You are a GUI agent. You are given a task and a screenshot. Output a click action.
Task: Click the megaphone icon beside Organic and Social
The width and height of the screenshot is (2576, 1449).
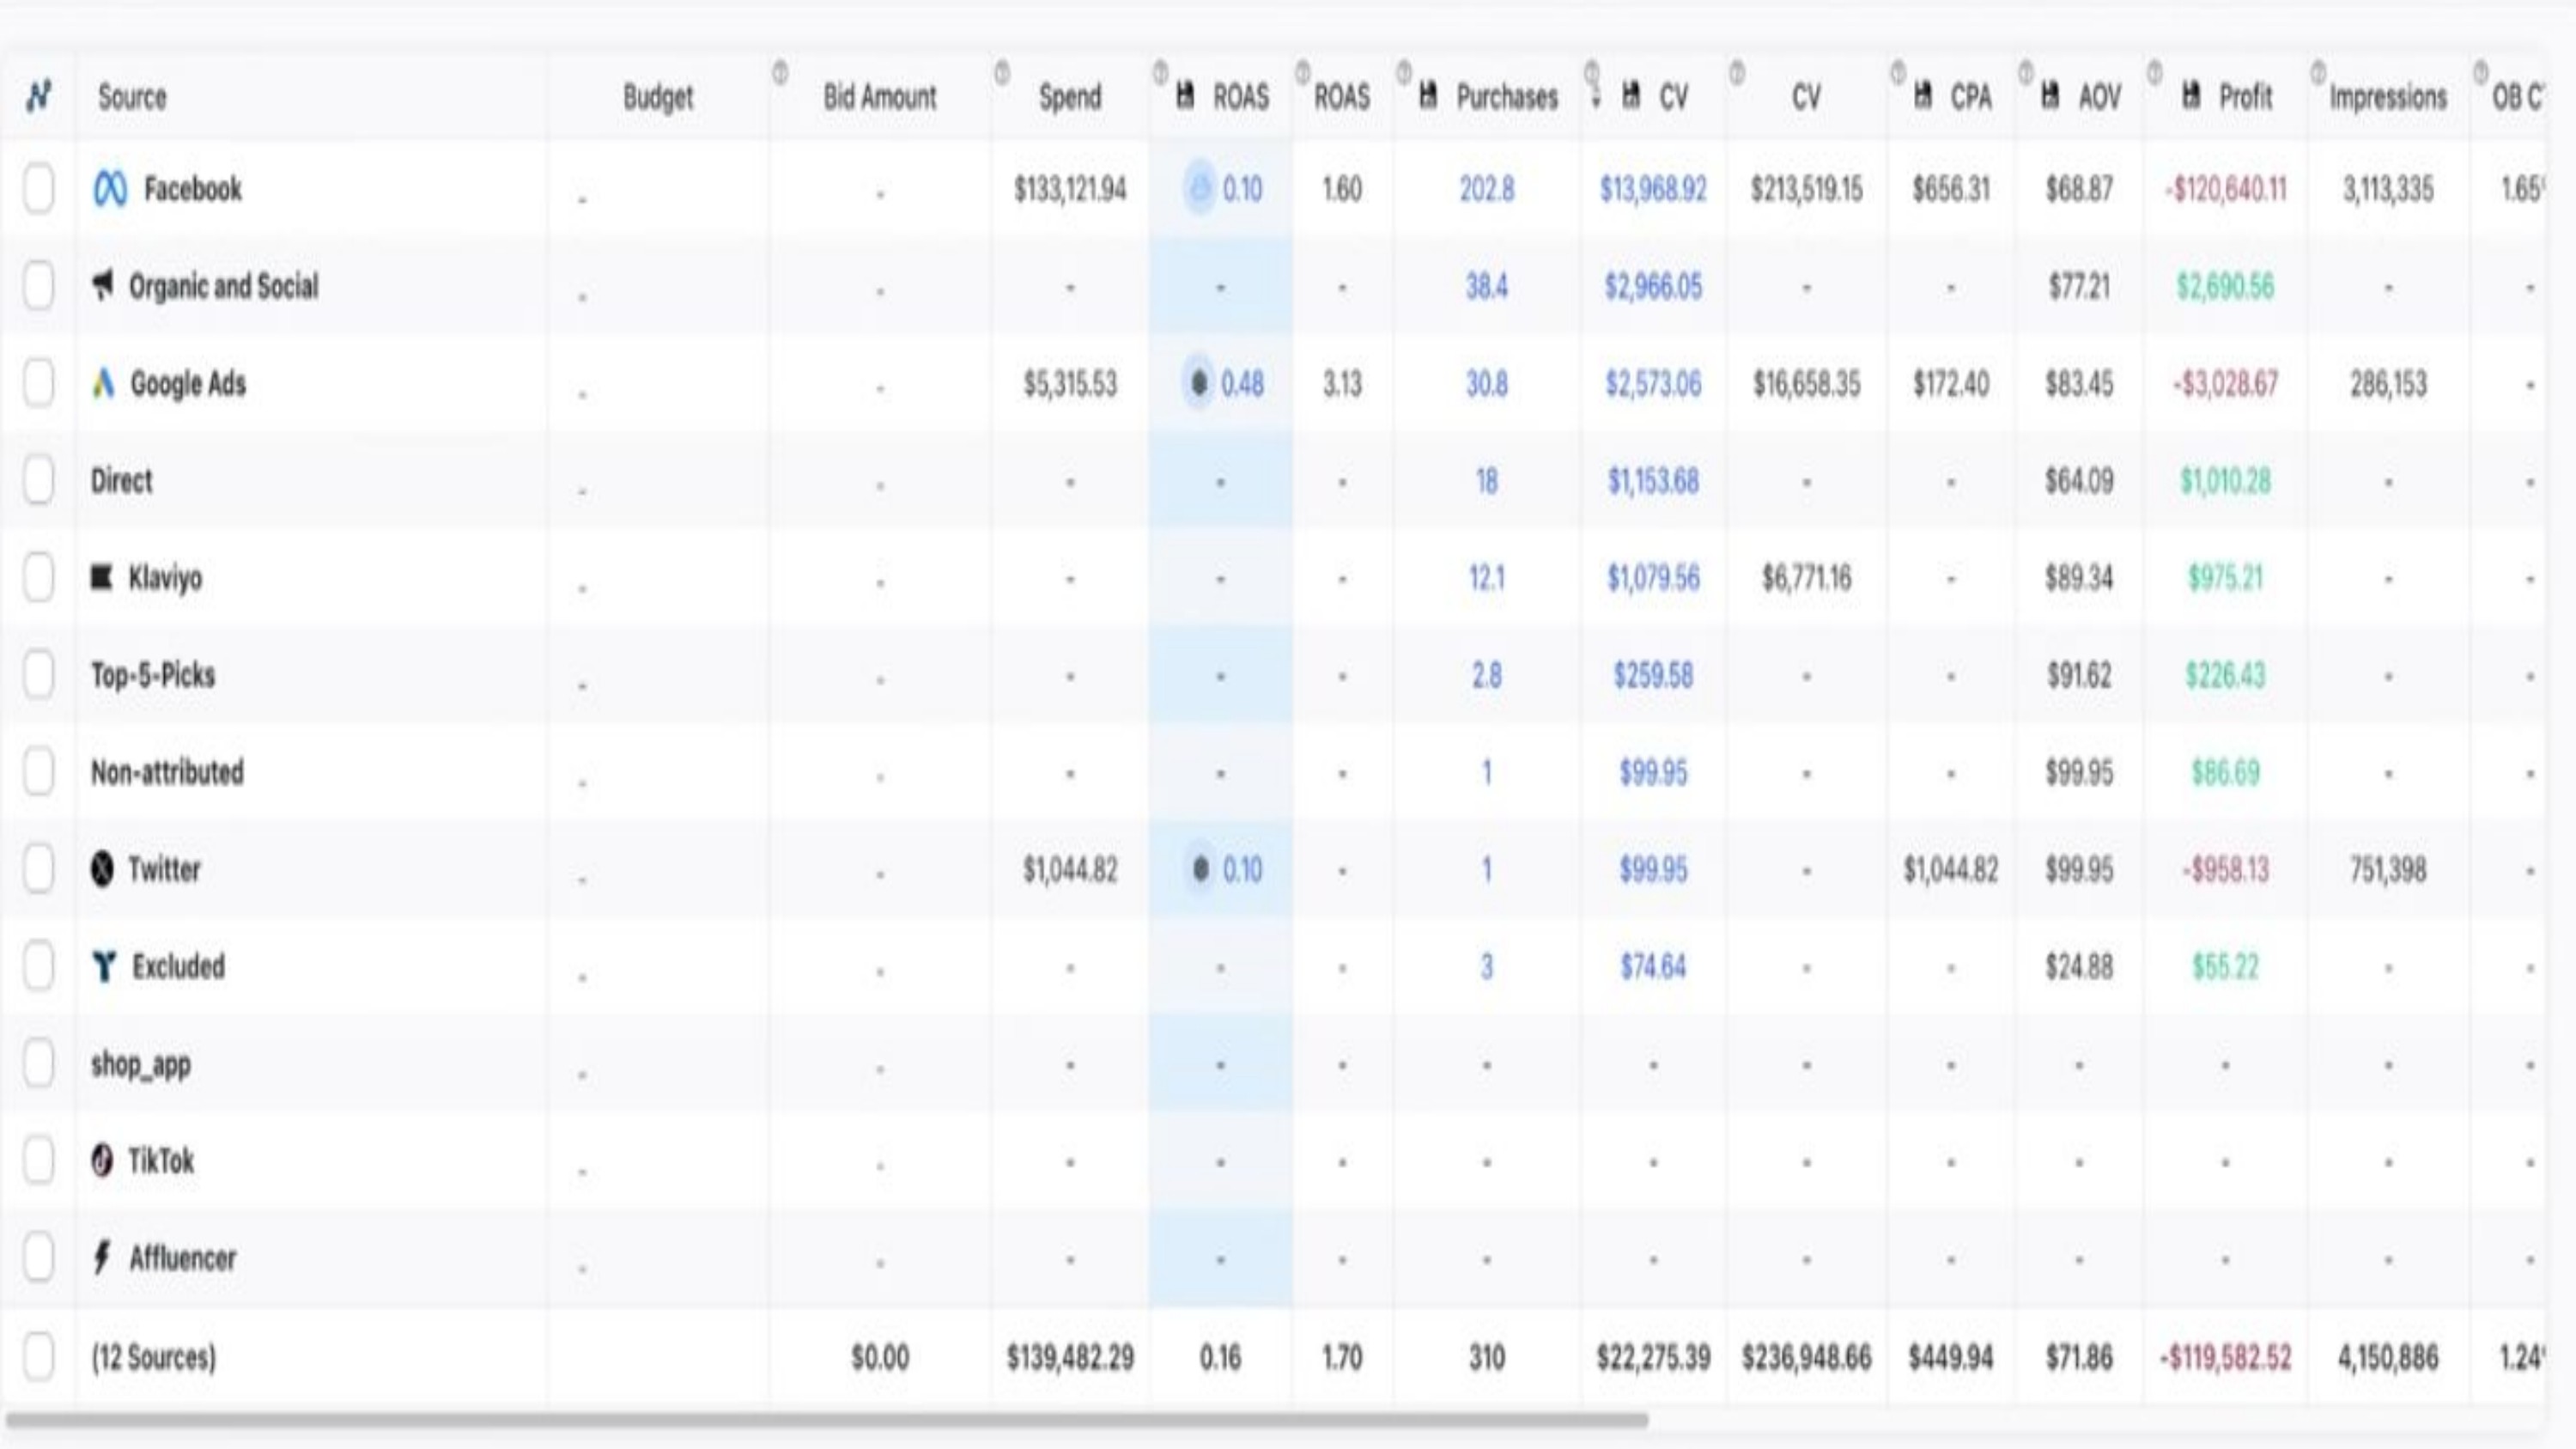[103, 285]
